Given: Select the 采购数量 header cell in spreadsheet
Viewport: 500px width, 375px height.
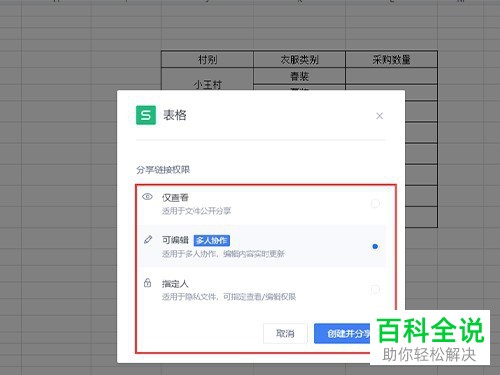Looking at the screenshot, I should (391, 59).
